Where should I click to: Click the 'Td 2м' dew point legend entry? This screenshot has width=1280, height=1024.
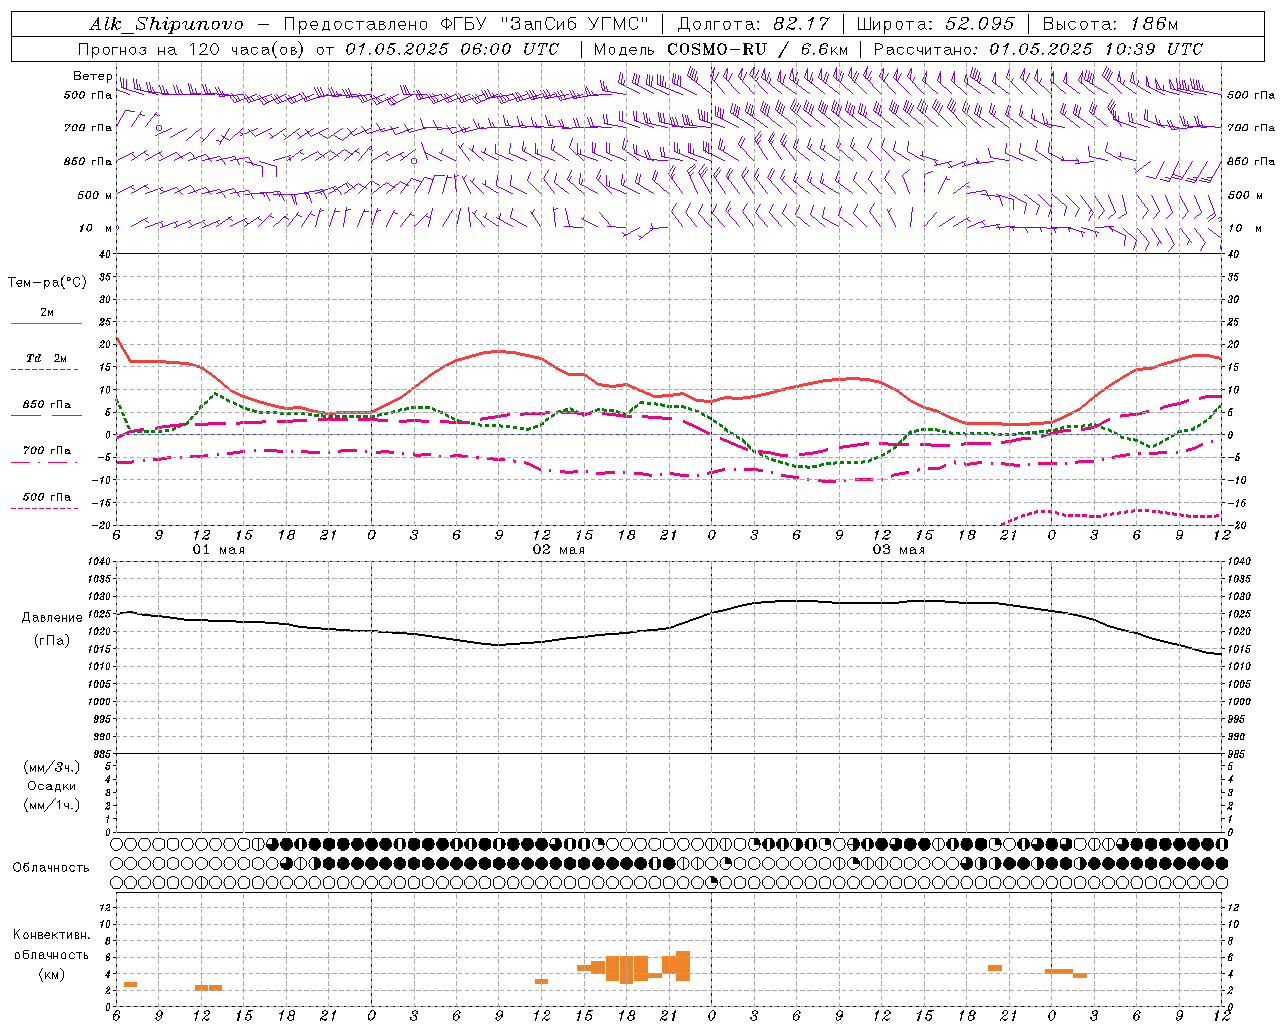click(x=46, y=358)
